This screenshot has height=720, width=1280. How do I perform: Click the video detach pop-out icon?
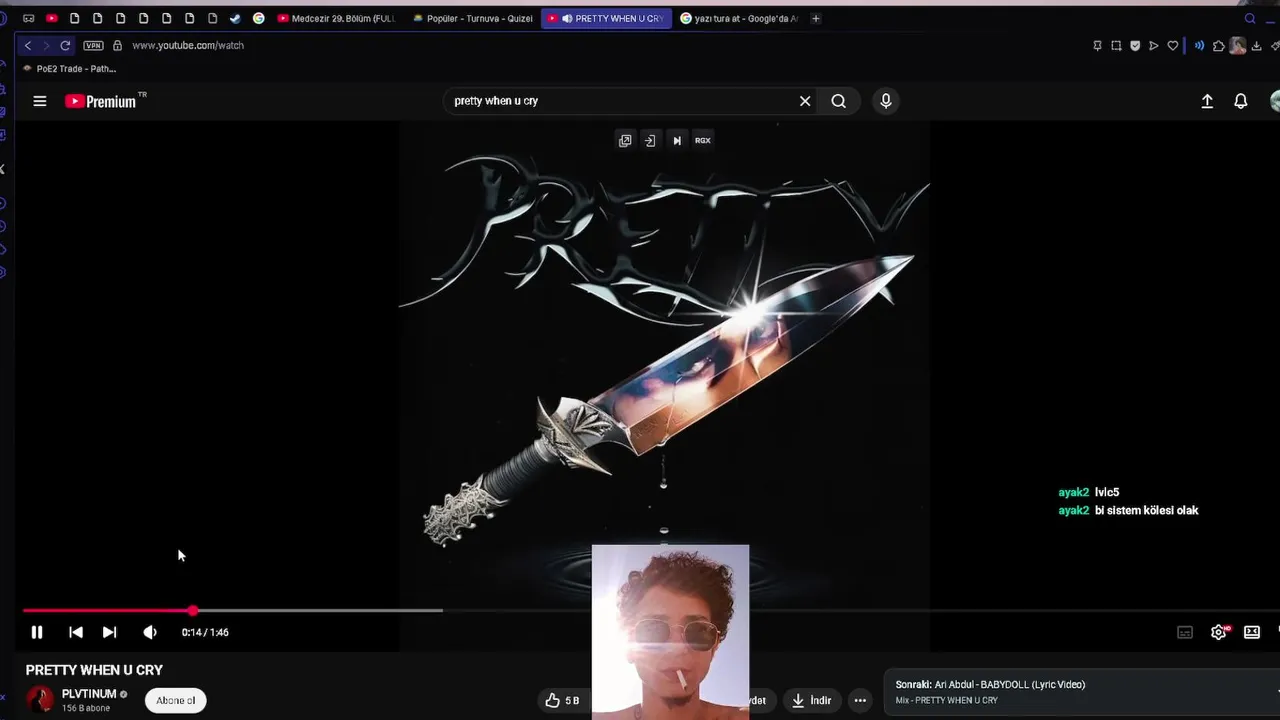pyautogui.click(x=625, y=141)
